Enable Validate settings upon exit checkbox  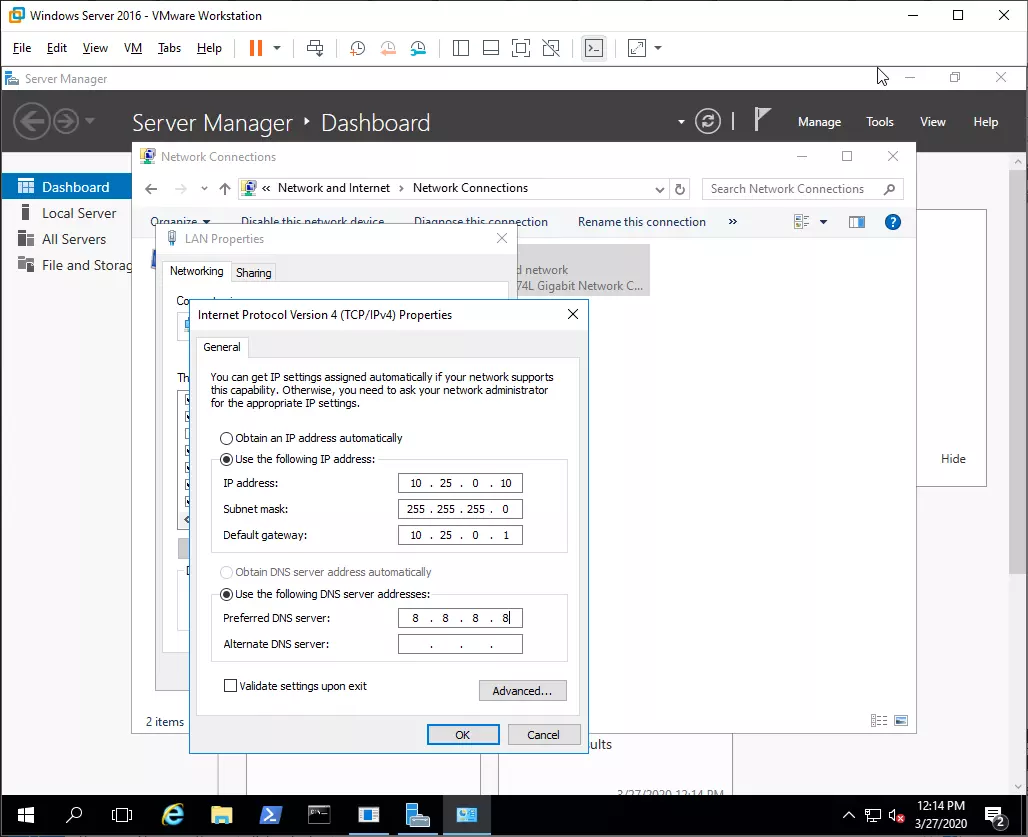tap(231, 686)
